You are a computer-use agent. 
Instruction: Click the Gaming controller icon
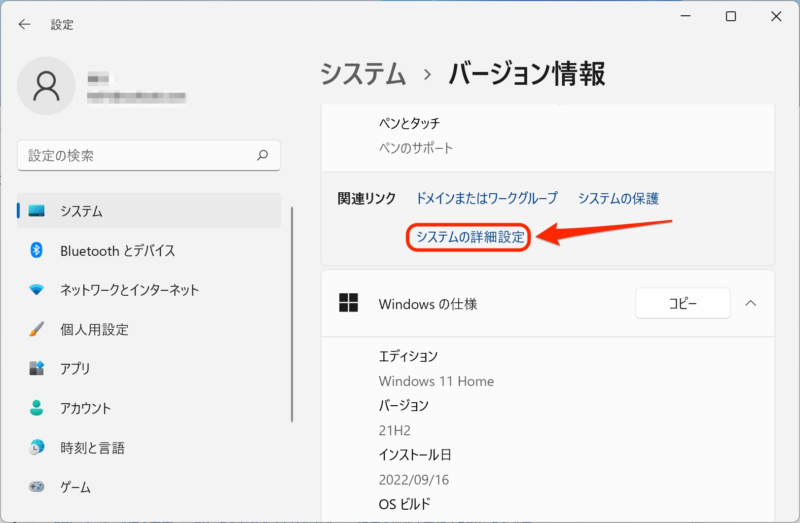36,487
